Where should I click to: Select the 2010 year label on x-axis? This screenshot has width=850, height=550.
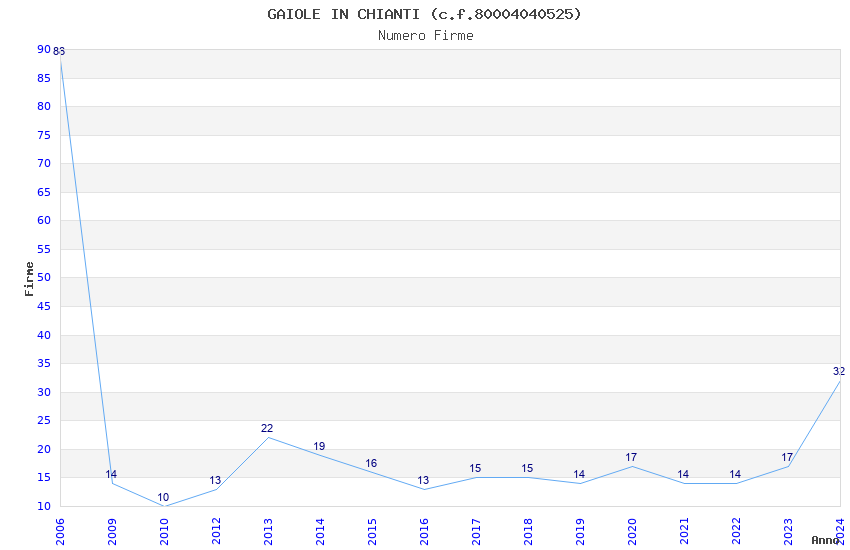[x=164, y=531]
